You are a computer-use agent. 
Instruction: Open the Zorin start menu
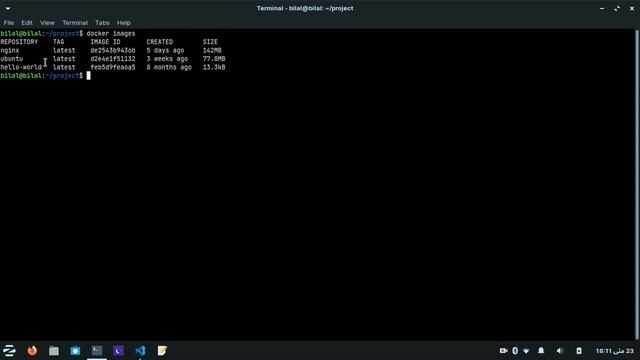click(x=9, y=351)
